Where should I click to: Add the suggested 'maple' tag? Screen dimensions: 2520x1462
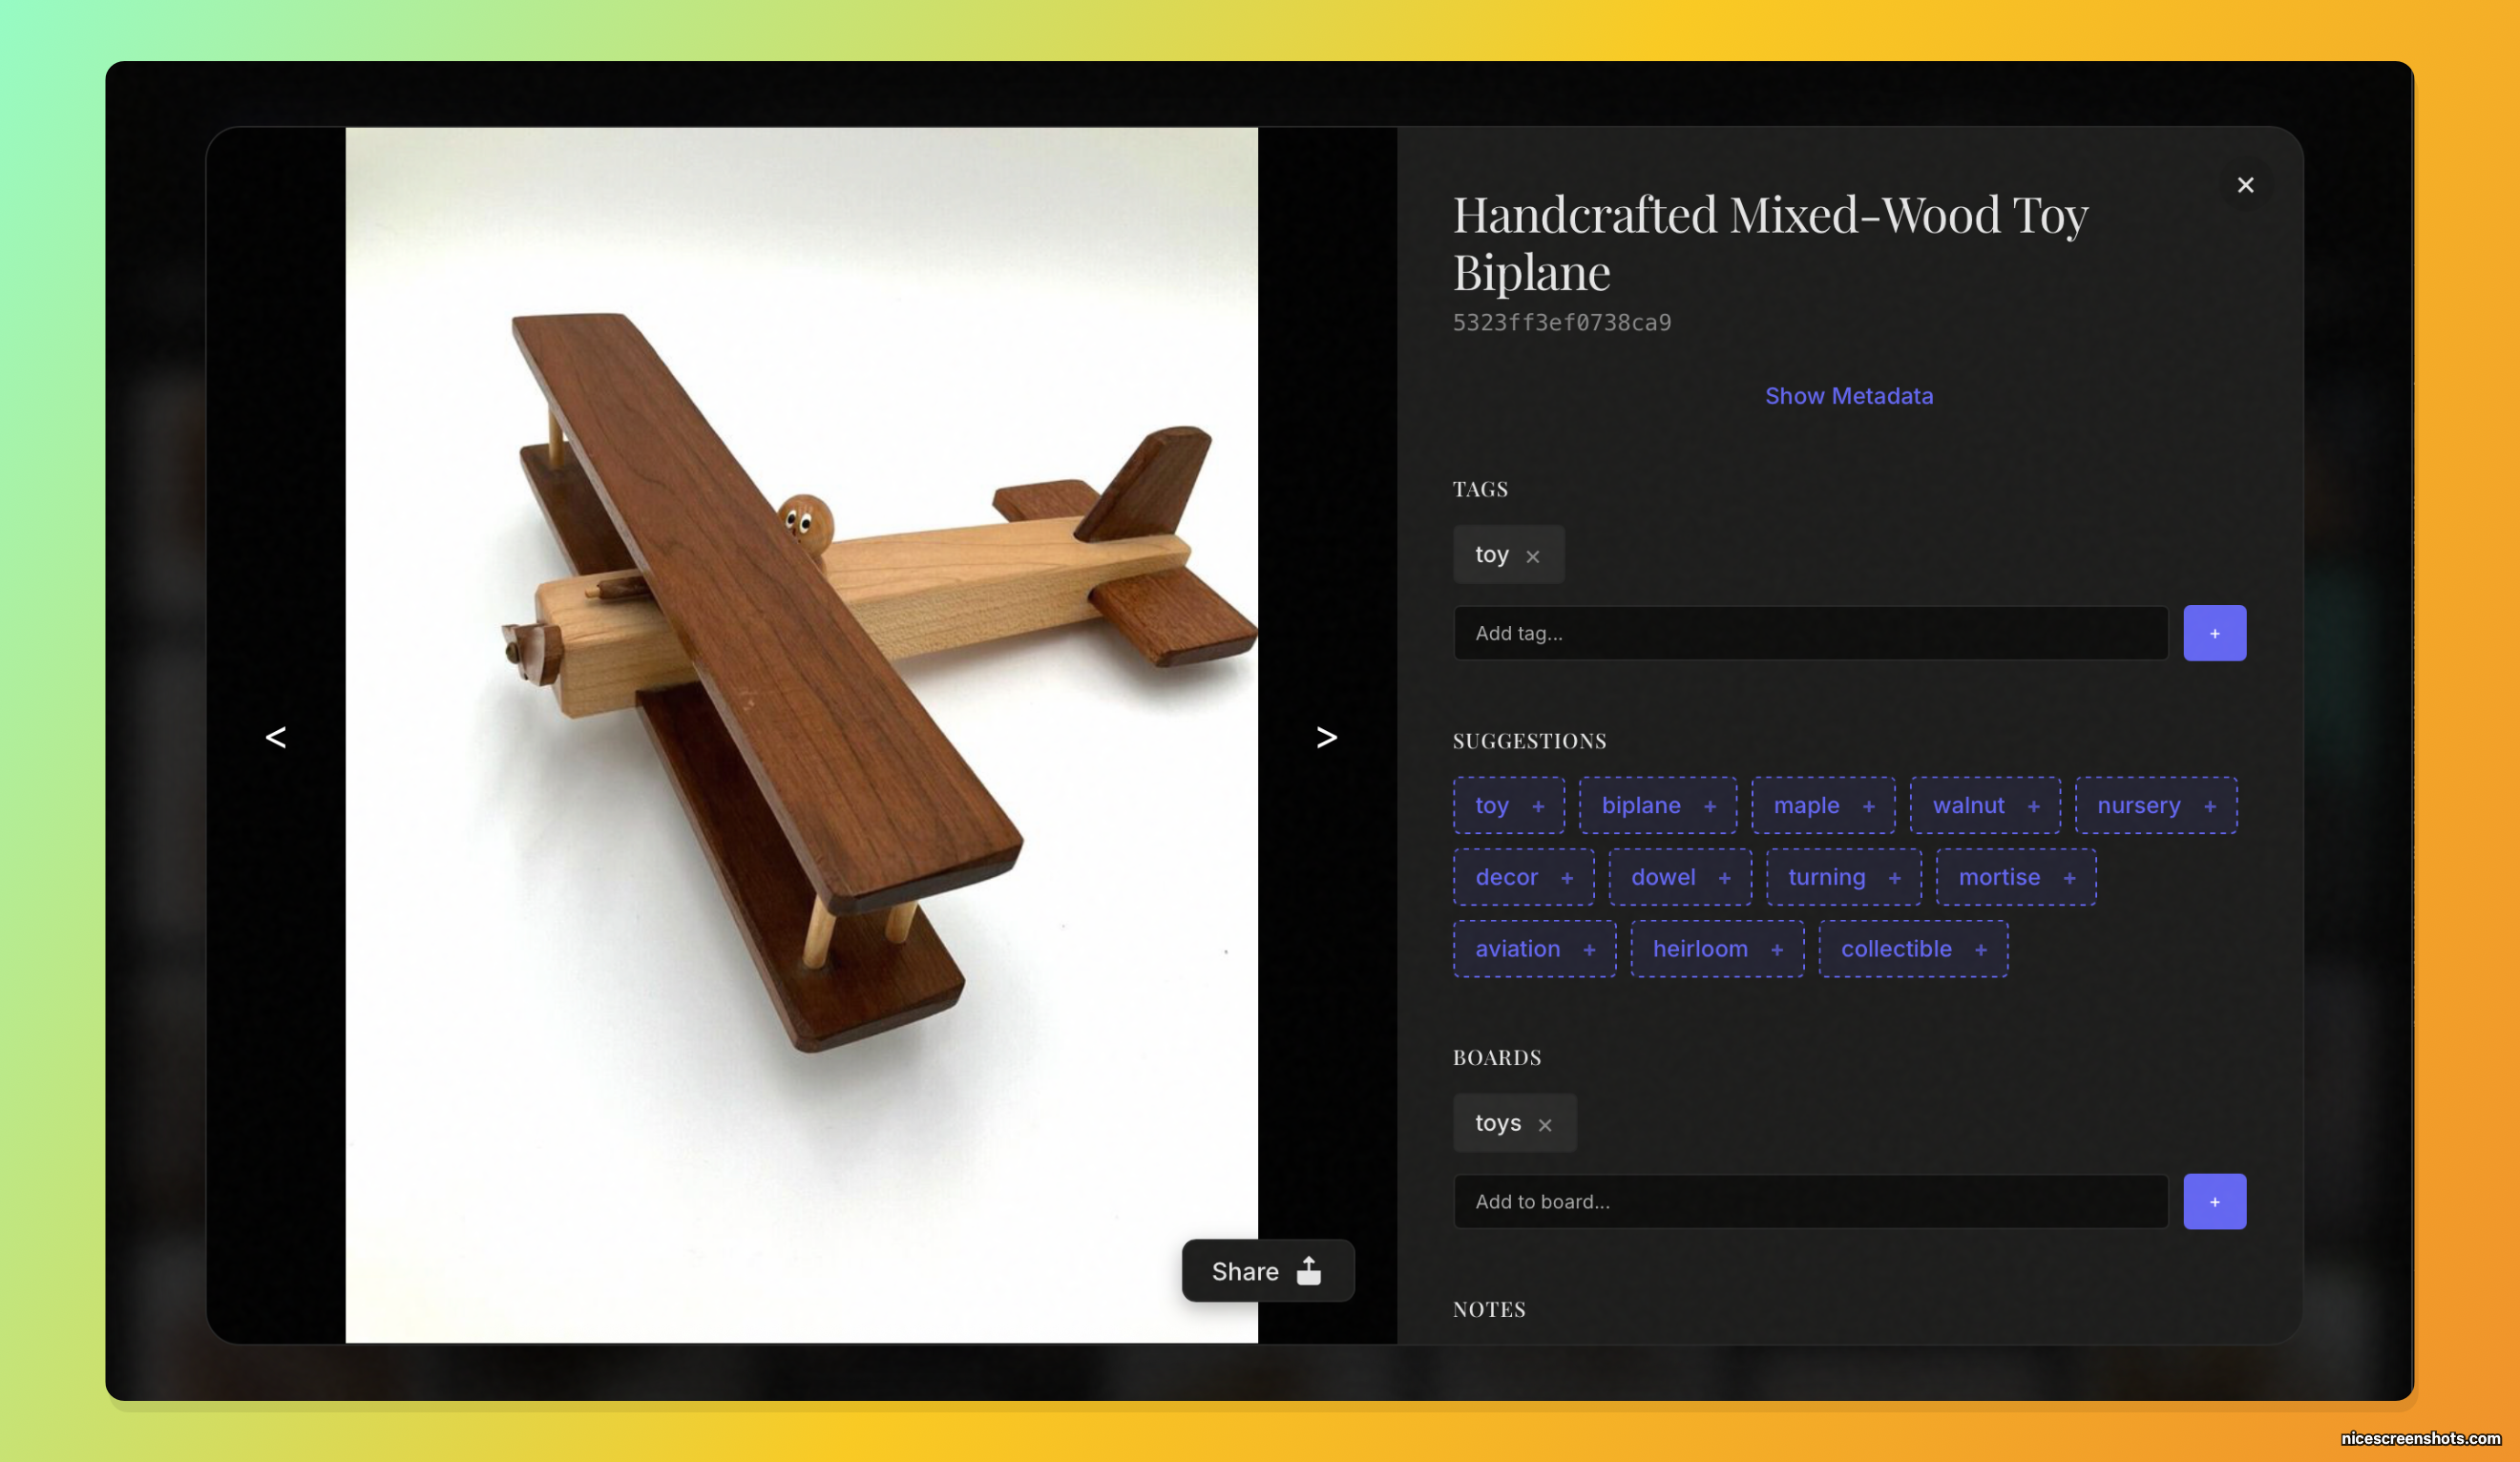pos(1822,806)
